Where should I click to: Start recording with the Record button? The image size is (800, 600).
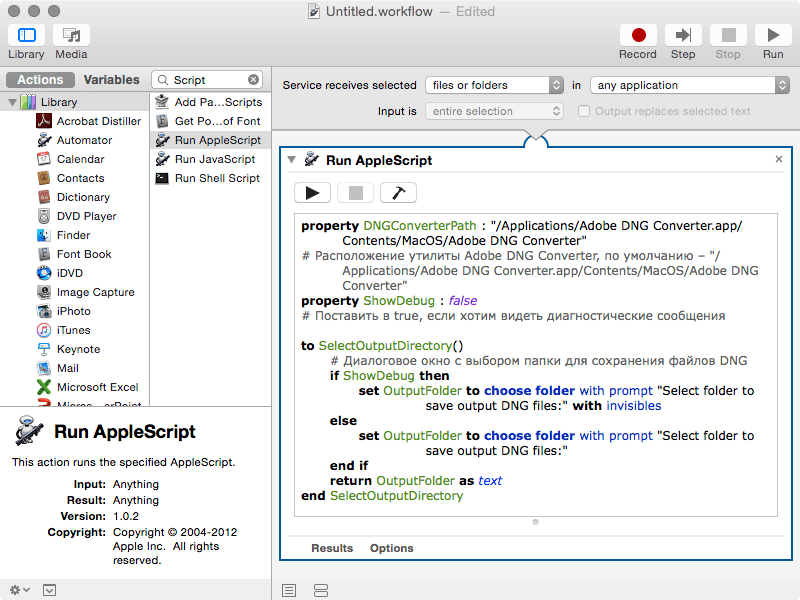[x=638, y=35]
